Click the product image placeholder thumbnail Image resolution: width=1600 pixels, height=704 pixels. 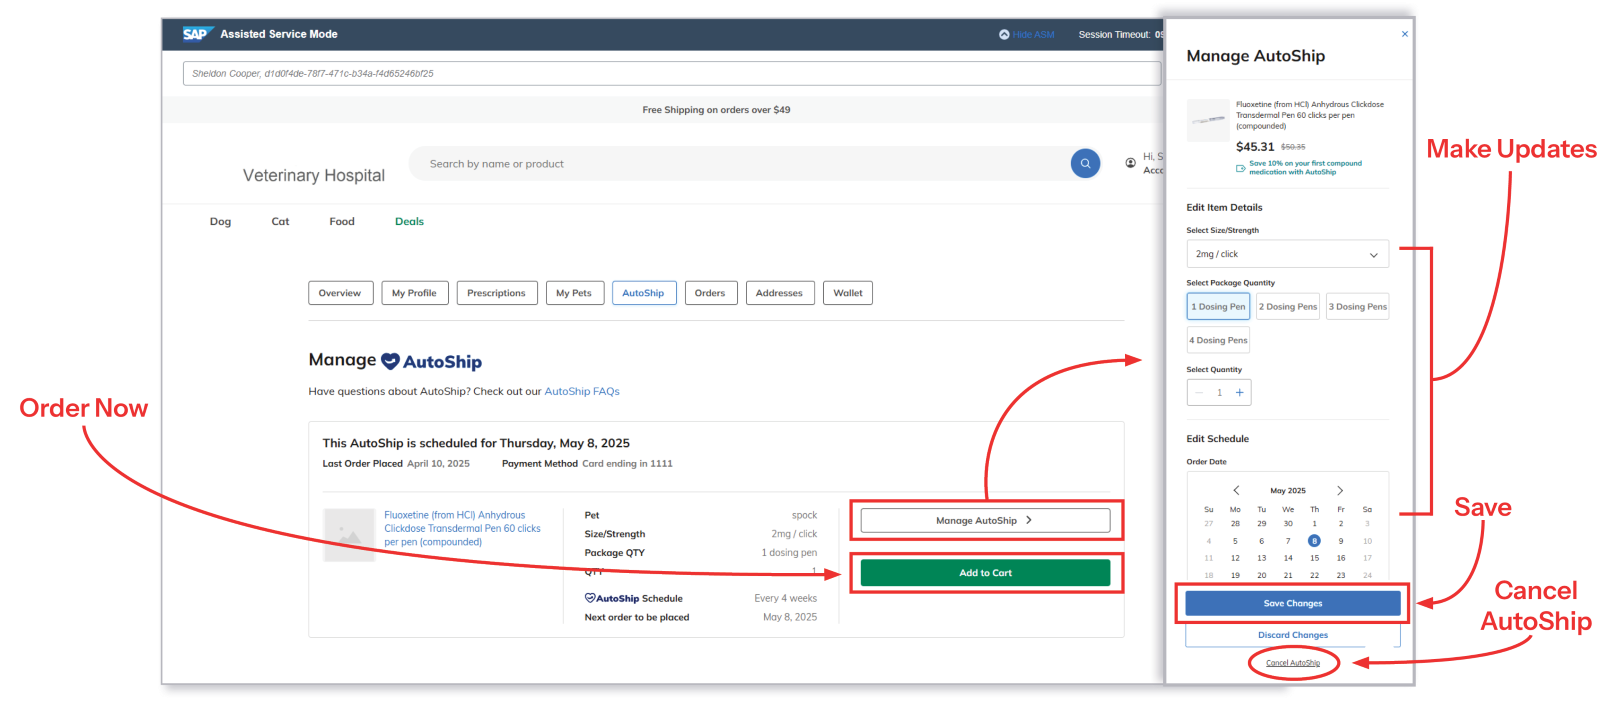coord(349,535)
